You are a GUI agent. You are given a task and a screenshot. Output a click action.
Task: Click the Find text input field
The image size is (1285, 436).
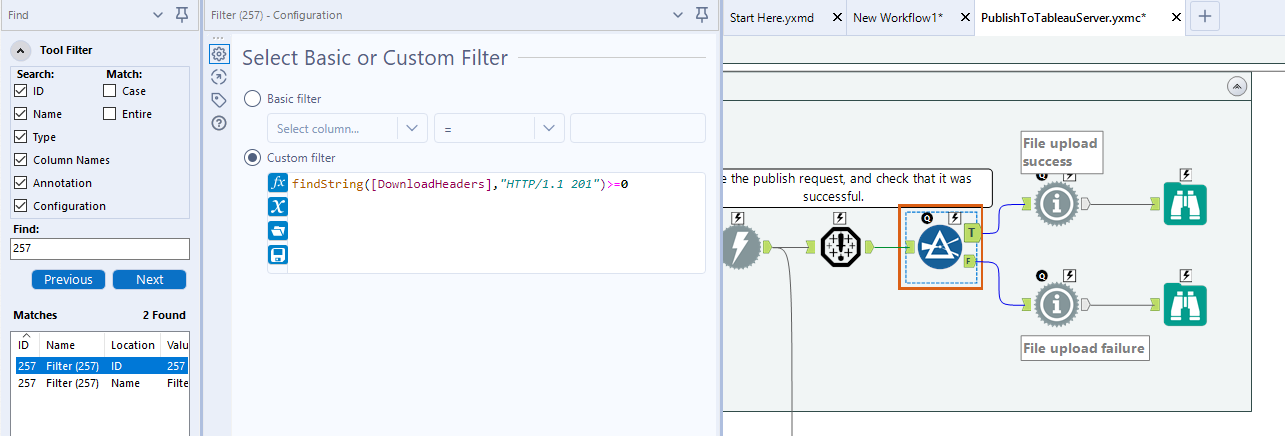[x=100, y=249]
